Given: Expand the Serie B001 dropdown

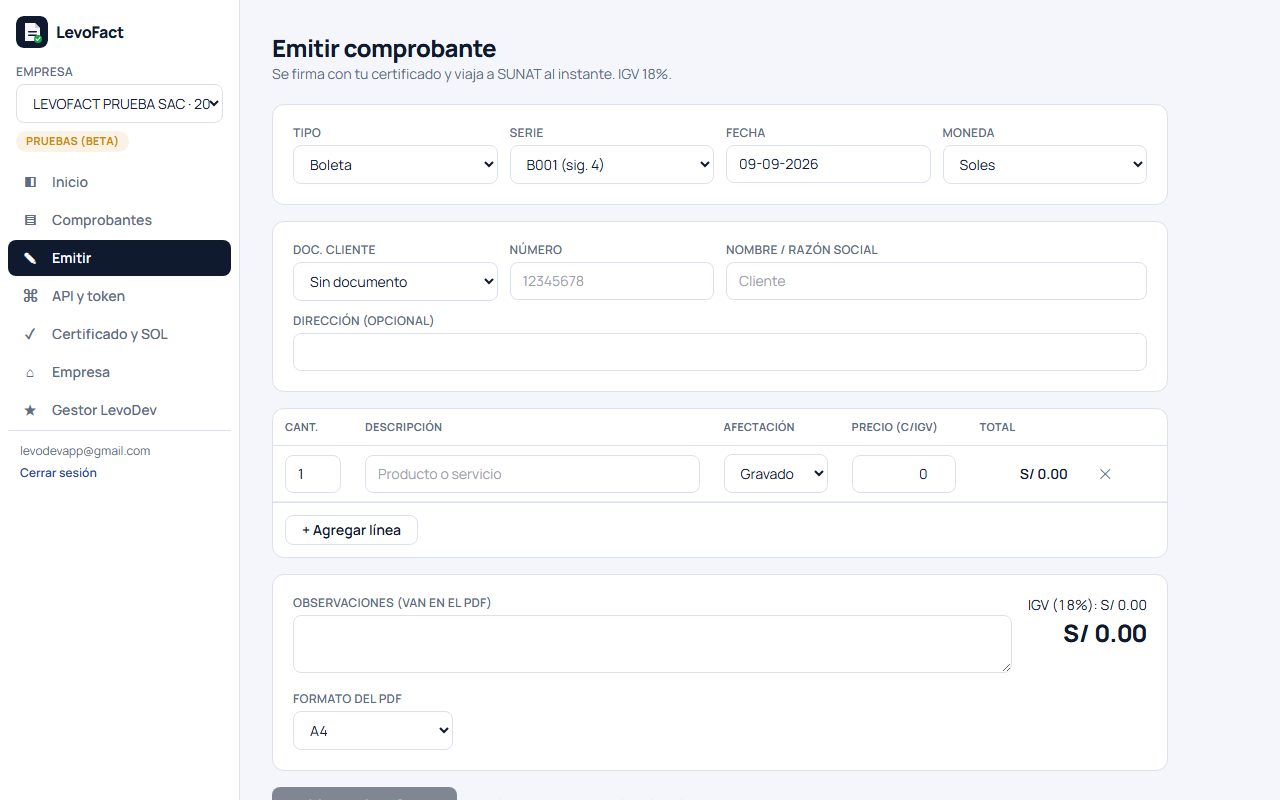Looking at the screenshot, I should (x=612, y=165).
